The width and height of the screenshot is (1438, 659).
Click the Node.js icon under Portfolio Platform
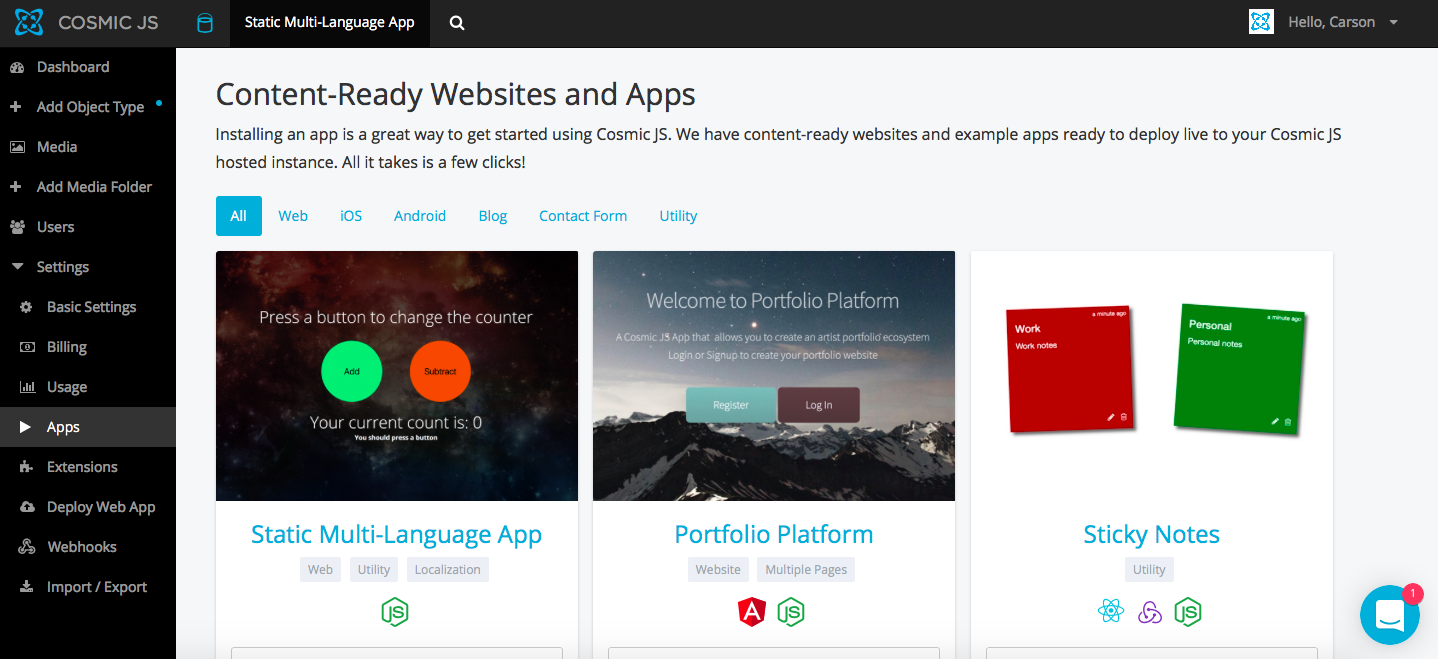(791, 612)
